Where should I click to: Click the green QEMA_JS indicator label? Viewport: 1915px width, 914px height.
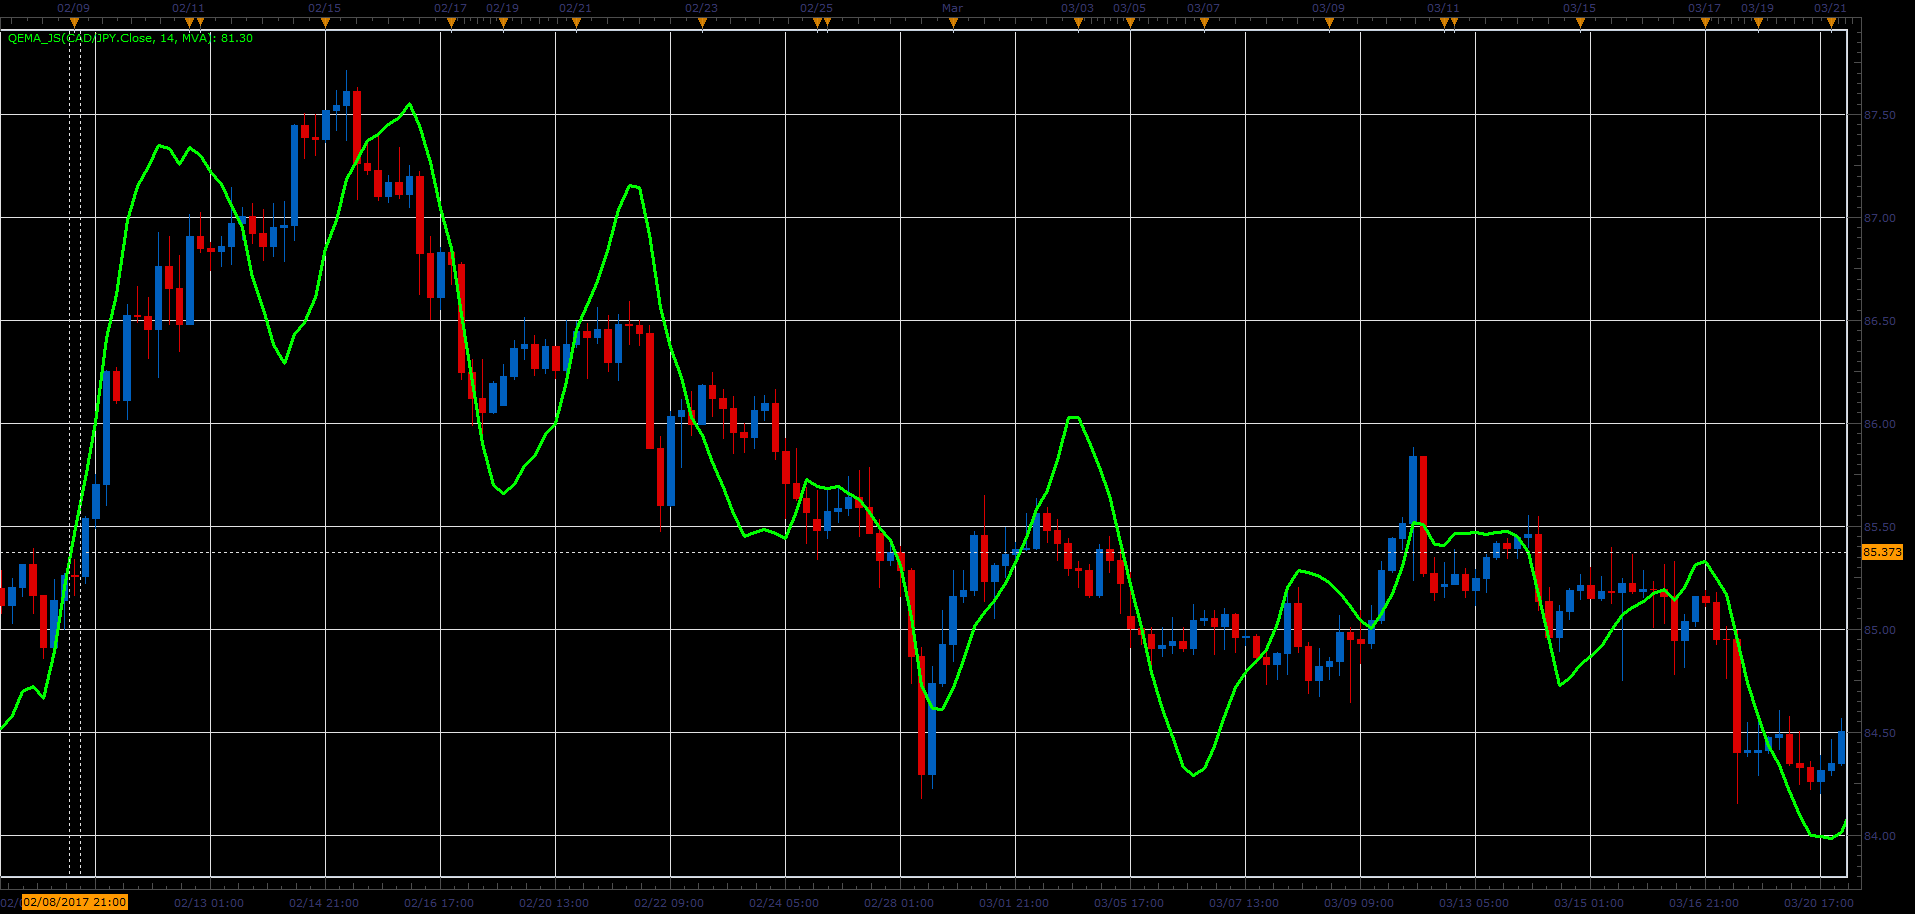click(x=130, y=38)
